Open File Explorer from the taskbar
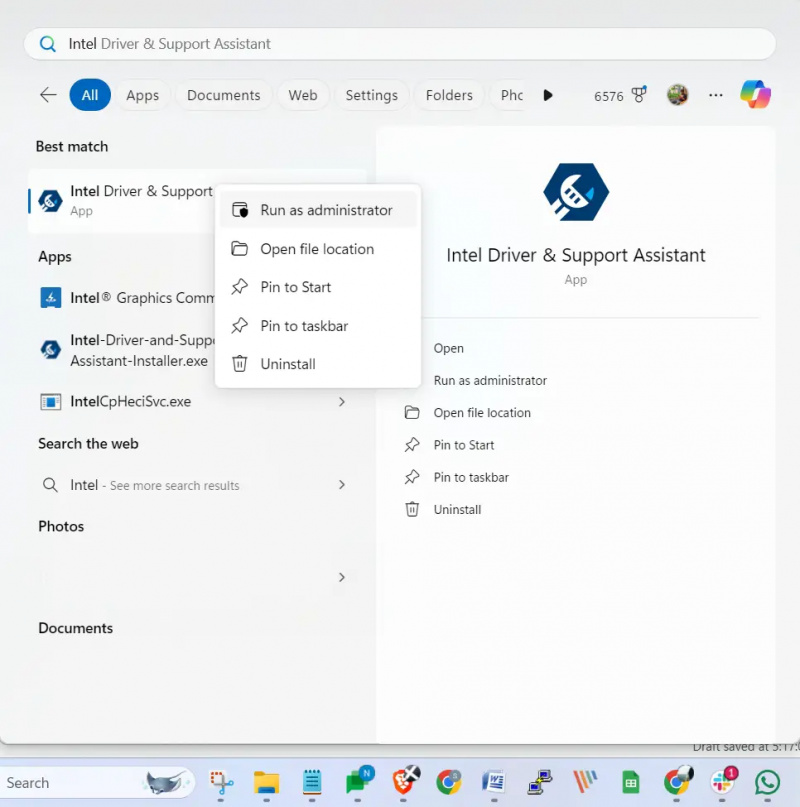 [x=266, y=782]
